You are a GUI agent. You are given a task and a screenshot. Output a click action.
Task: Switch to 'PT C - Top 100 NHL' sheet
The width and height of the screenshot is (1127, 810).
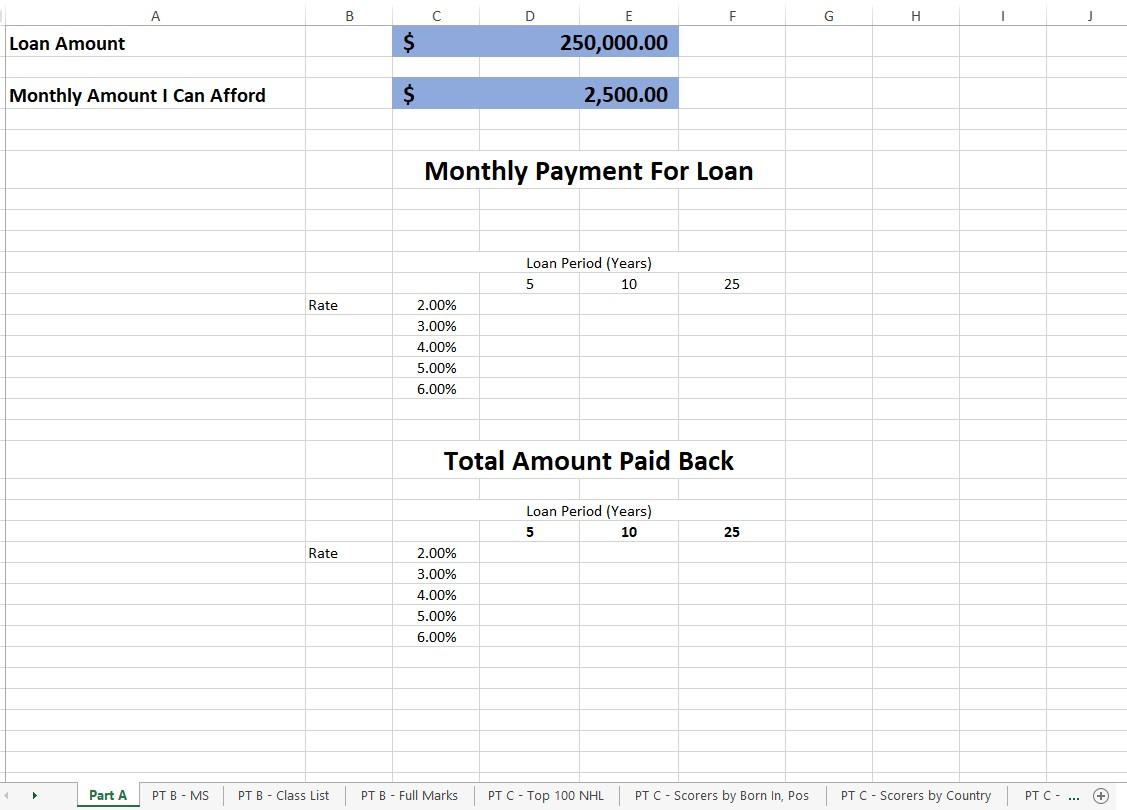point(545,795)
